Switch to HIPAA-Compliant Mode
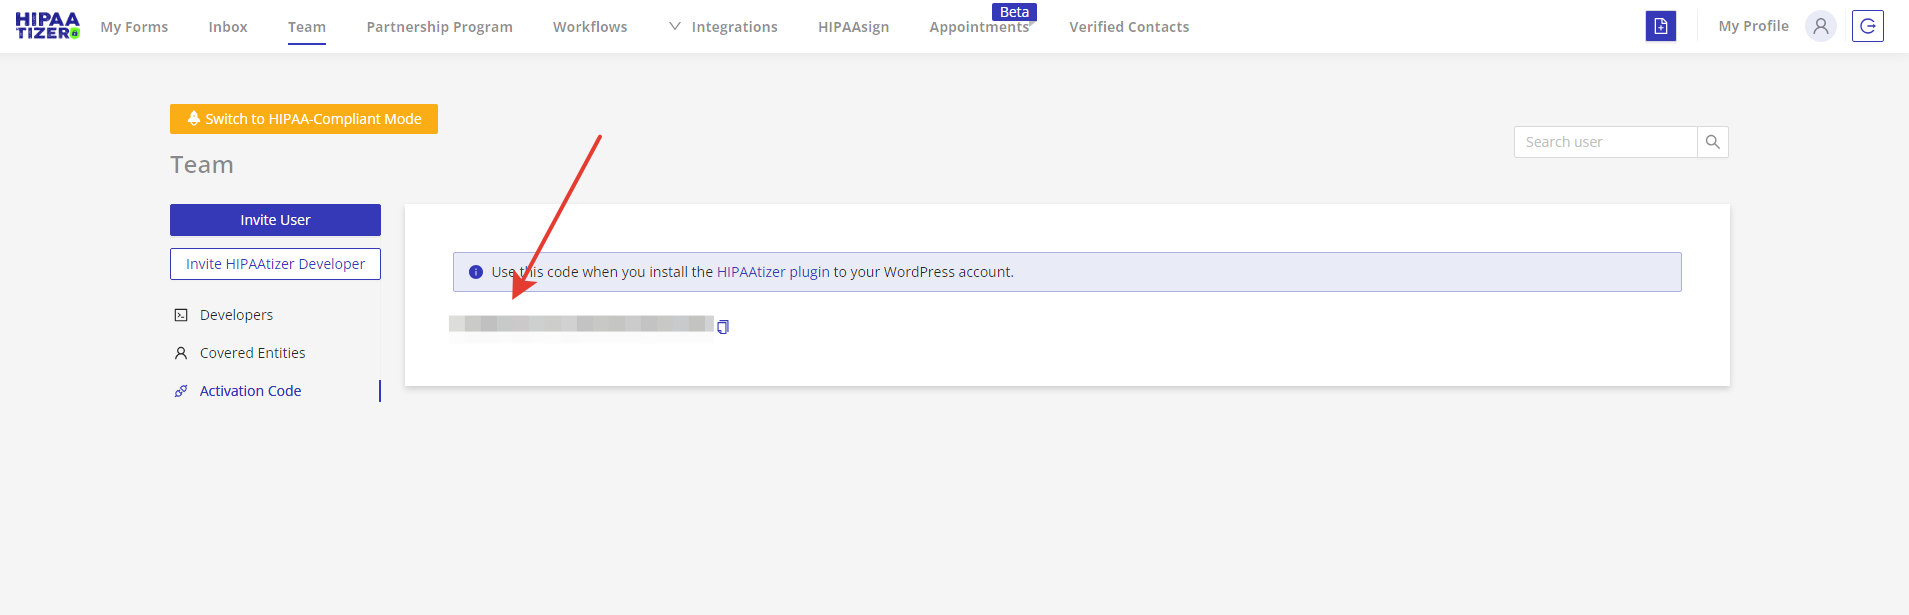The image size is (1909, 615). point(303,119)
